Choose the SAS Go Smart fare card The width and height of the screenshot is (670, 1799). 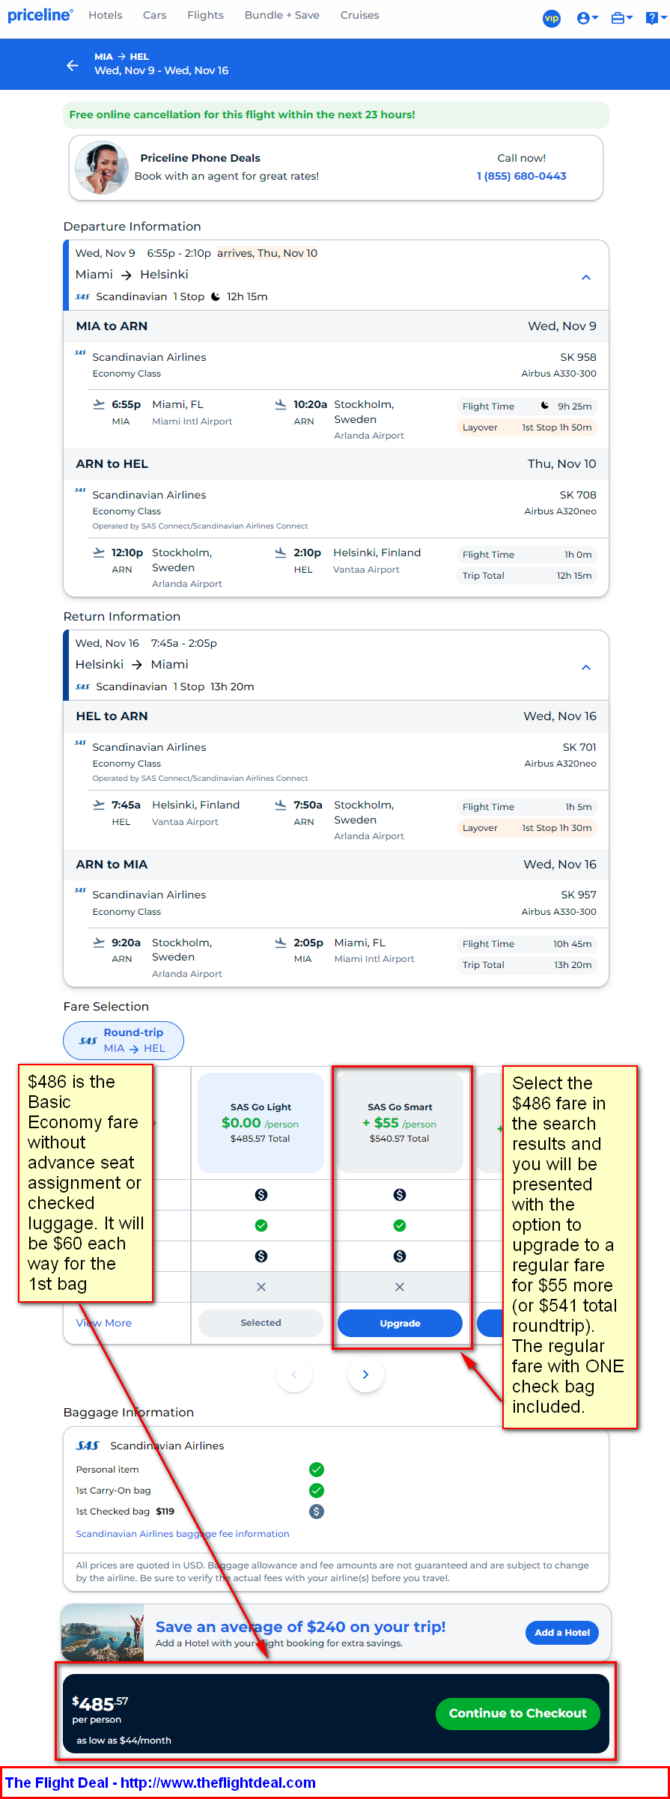[400, 1122]
